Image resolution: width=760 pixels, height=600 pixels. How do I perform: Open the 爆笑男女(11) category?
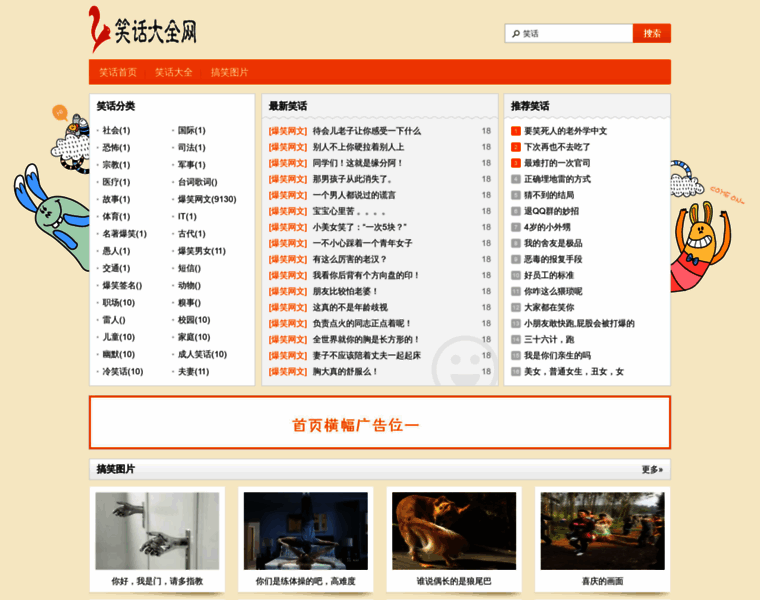202,251
